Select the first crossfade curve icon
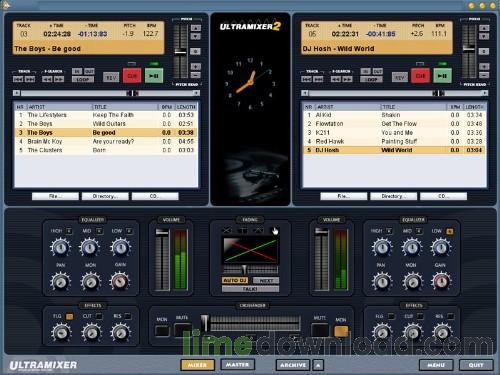 (x=227, y=230)
